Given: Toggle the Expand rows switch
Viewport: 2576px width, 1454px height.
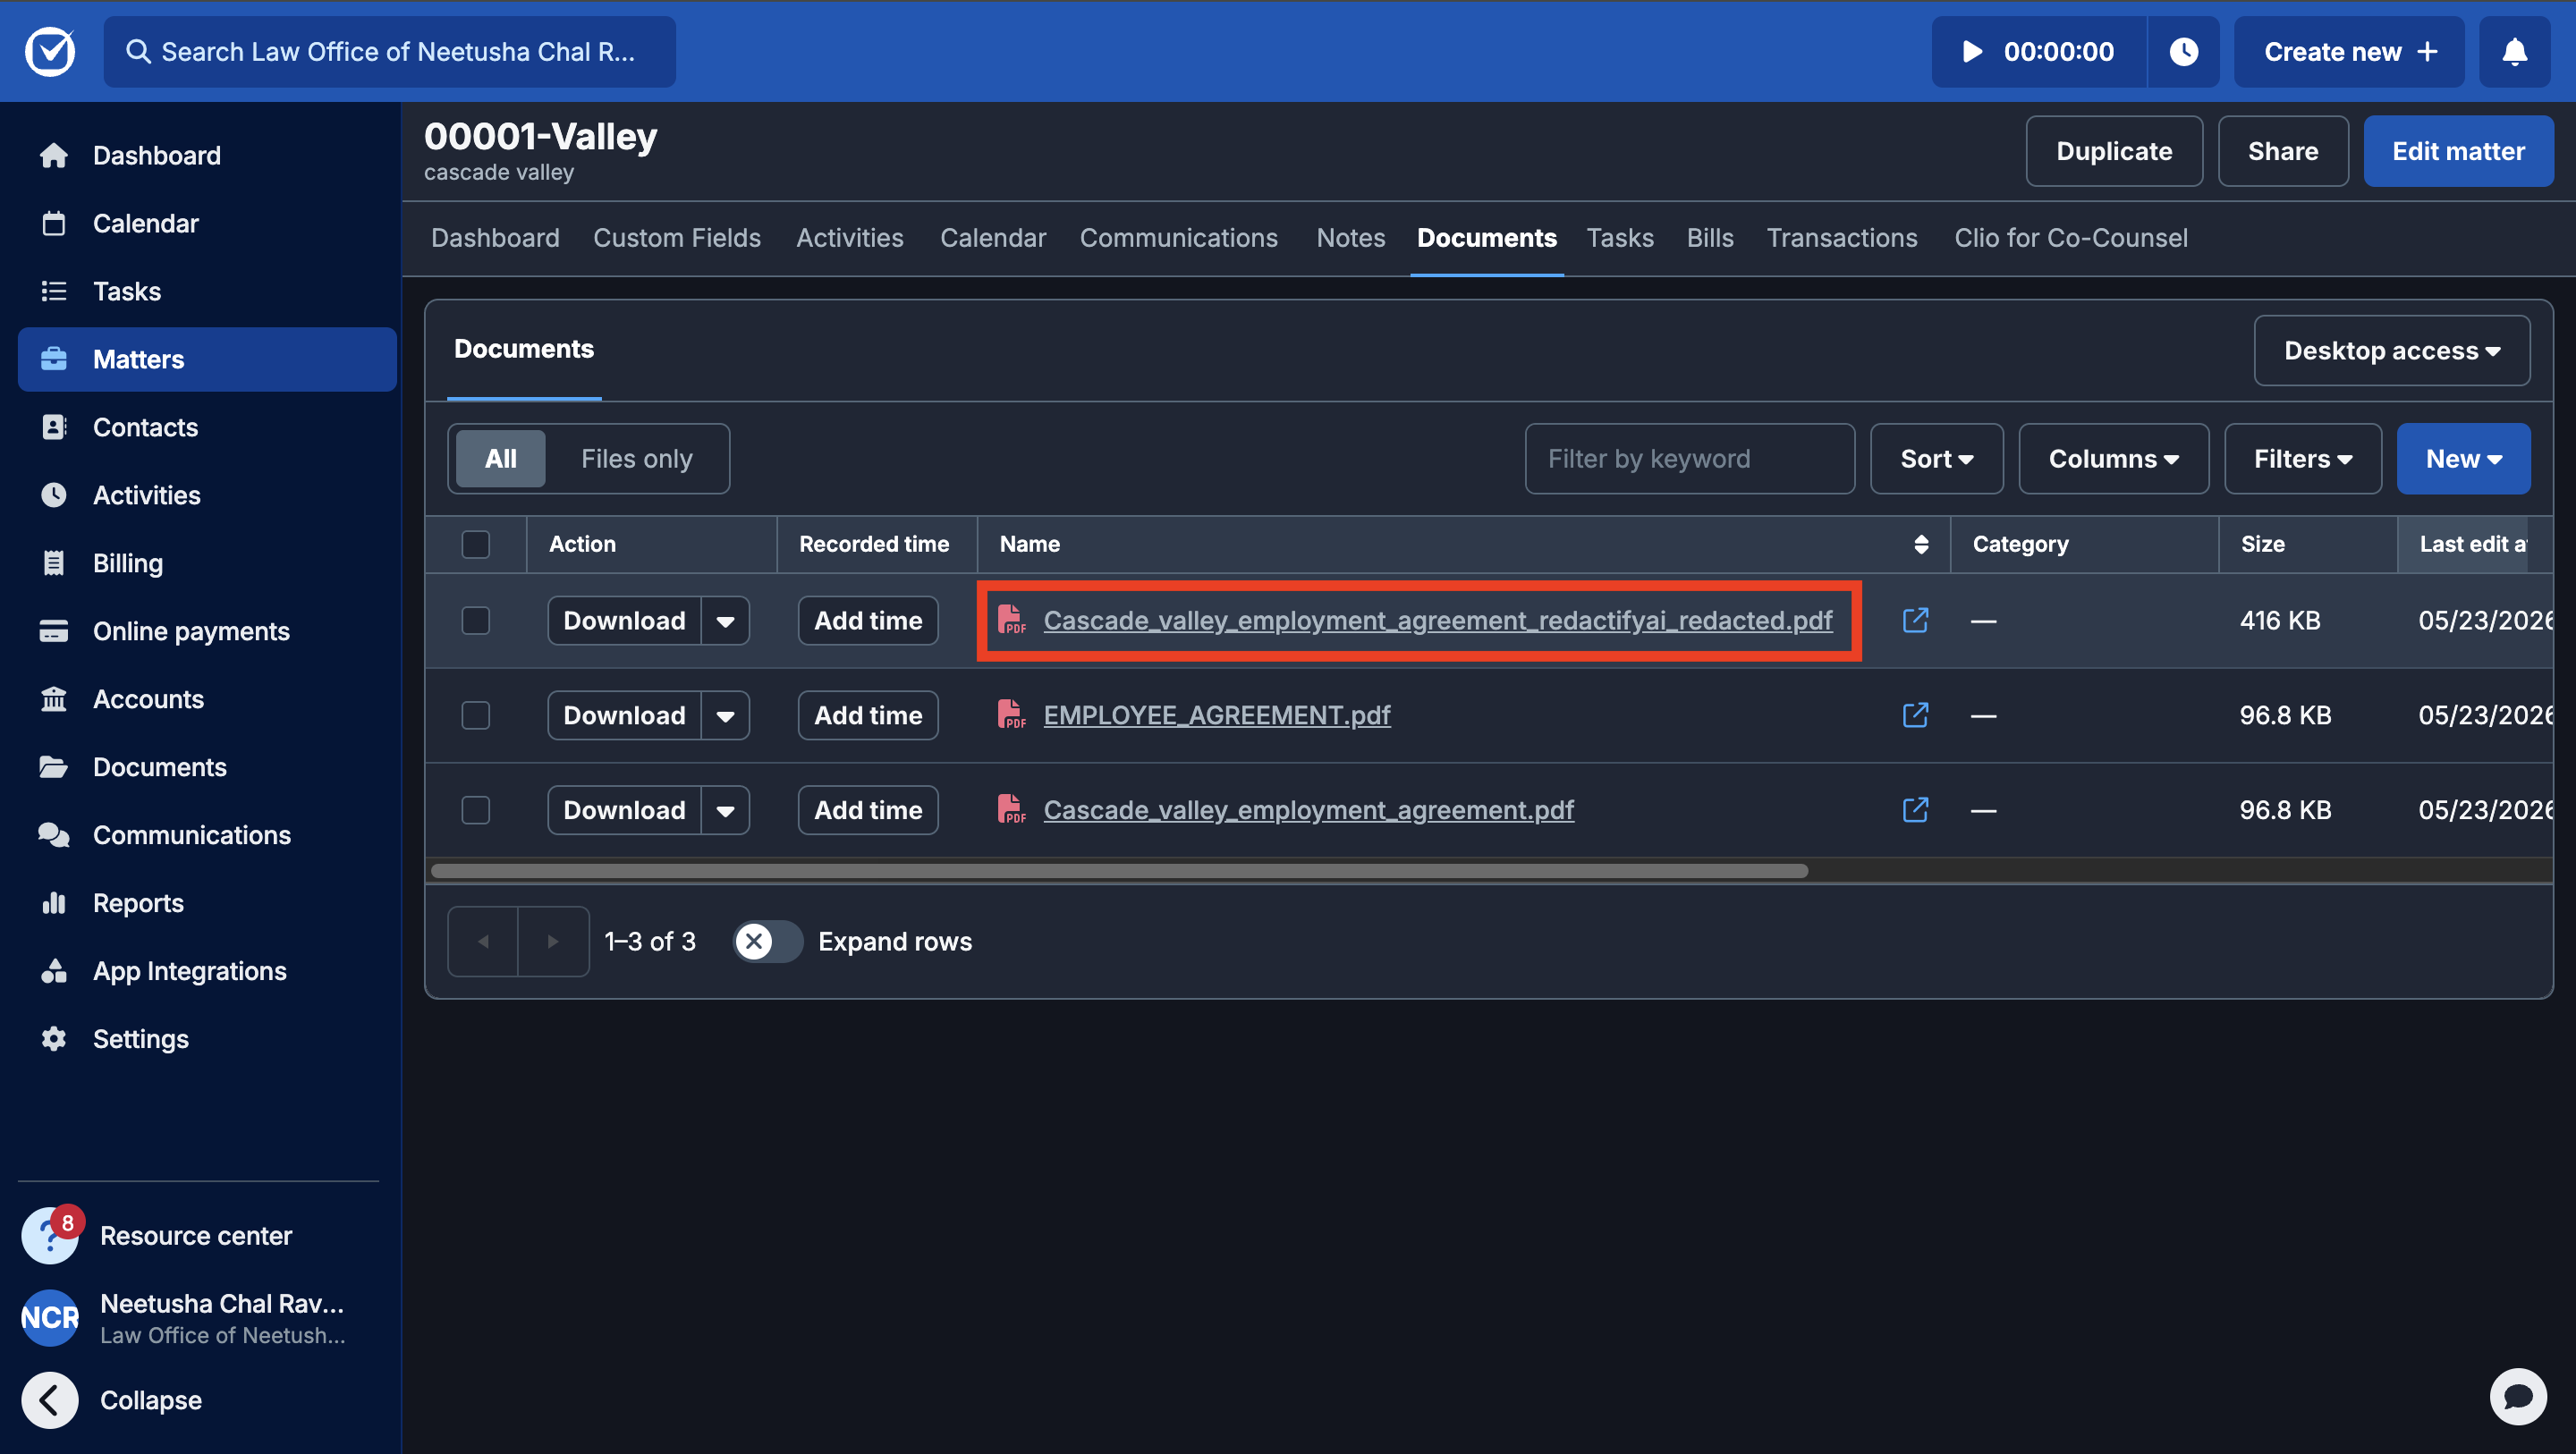Looking at the screenshot, I should click(767, 941).
